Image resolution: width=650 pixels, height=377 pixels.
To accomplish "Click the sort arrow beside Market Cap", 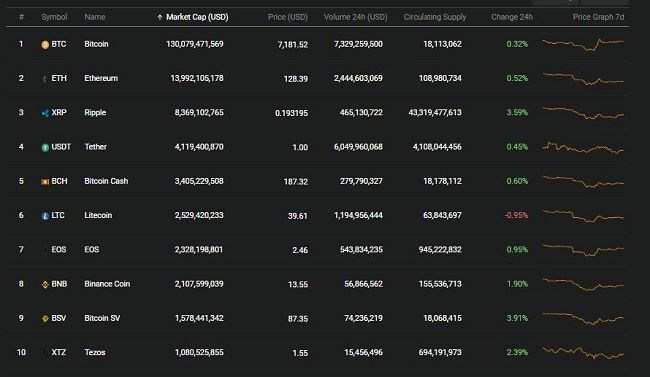I will (x=160, y=17).
